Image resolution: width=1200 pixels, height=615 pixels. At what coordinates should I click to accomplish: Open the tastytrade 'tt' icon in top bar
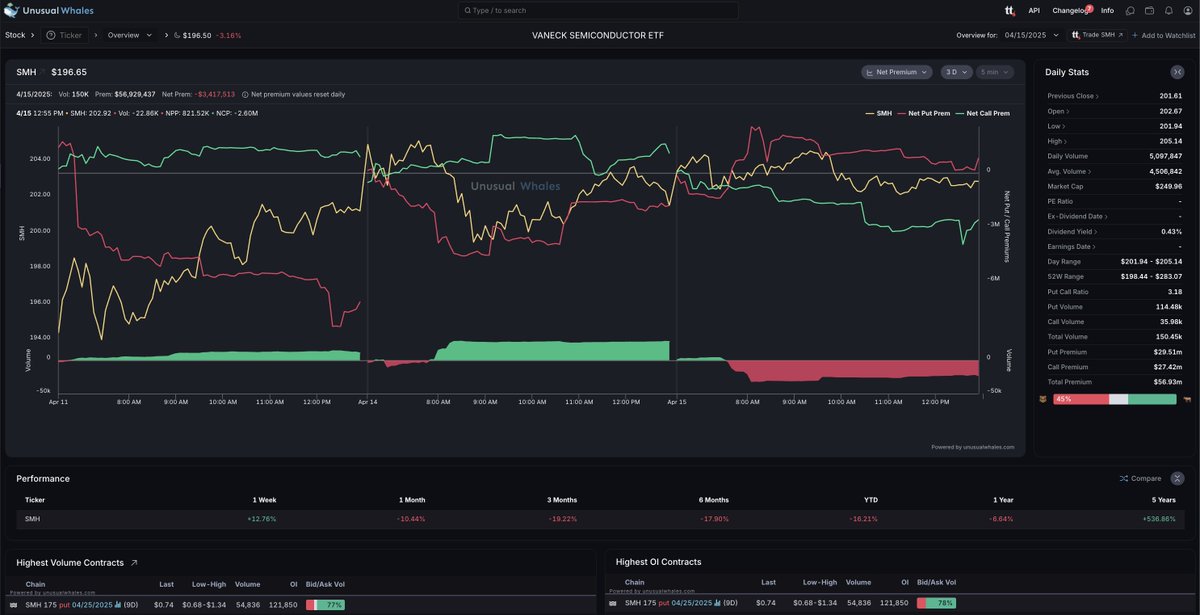click(1010, 10)
